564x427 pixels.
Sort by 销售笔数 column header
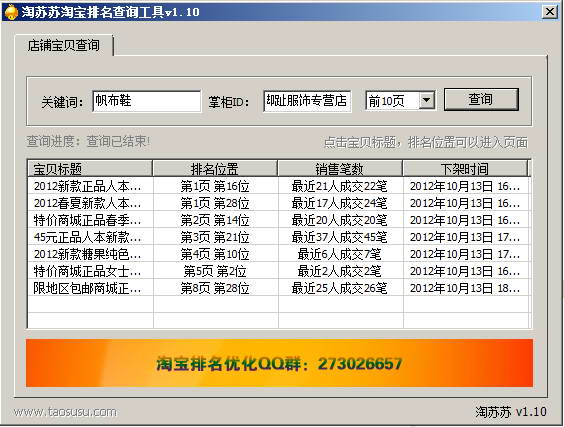[340, 168]
